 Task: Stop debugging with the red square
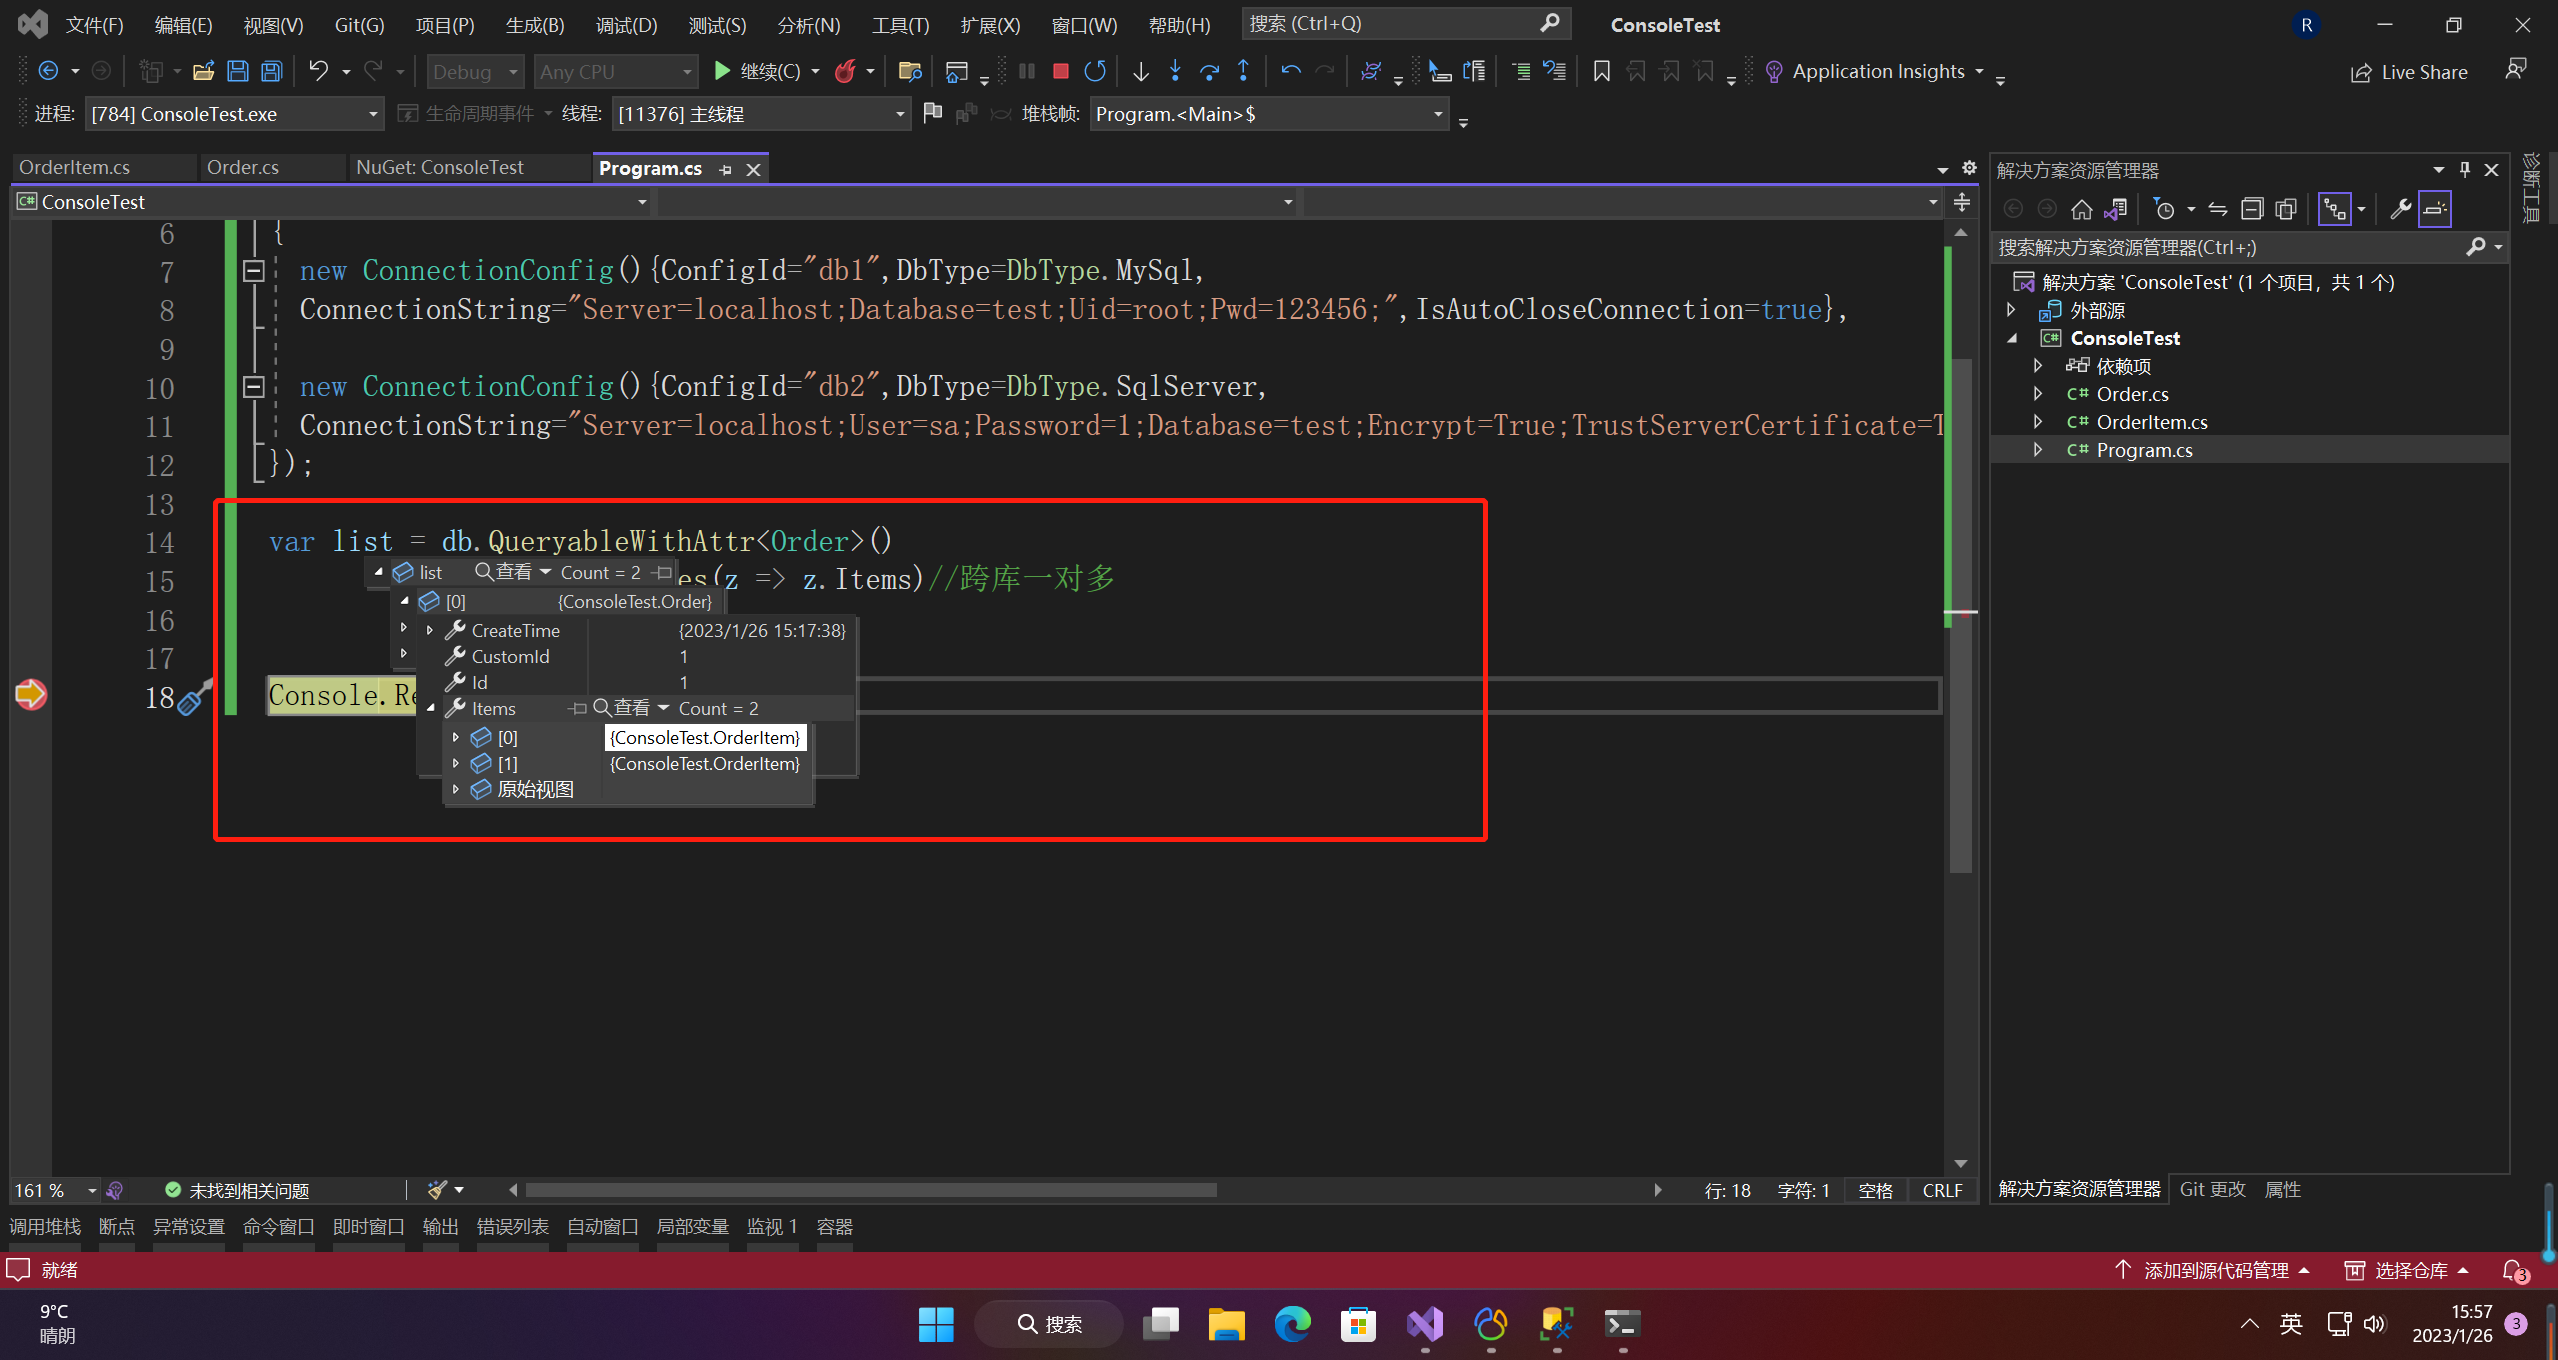tap(1061, 71)
